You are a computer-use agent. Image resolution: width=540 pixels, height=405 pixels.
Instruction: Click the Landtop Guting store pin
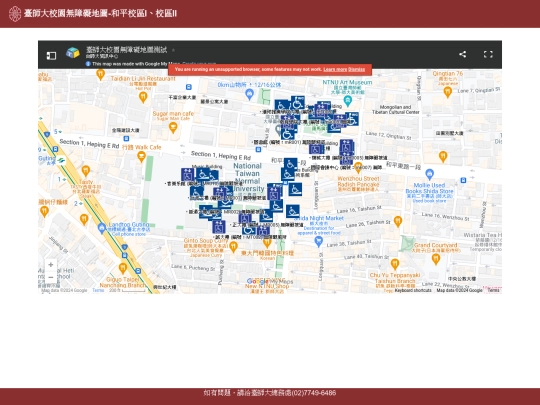pyautogui.click(x=102, y=228)
